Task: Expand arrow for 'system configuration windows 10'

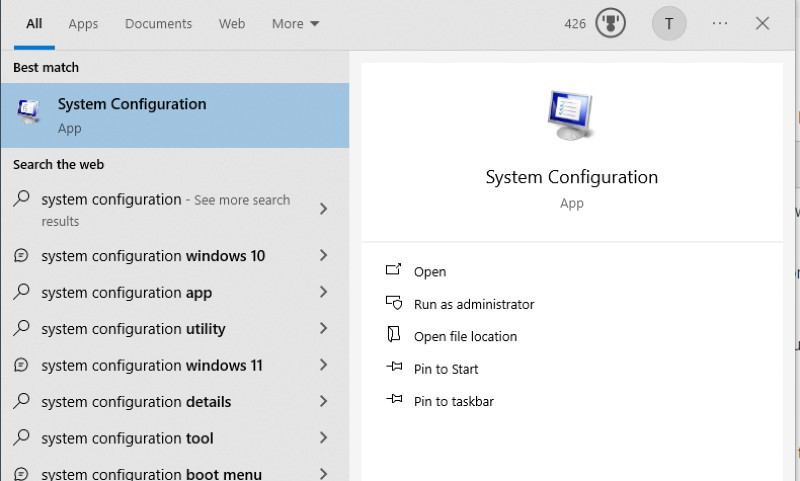Action: [x=323, y=255]
